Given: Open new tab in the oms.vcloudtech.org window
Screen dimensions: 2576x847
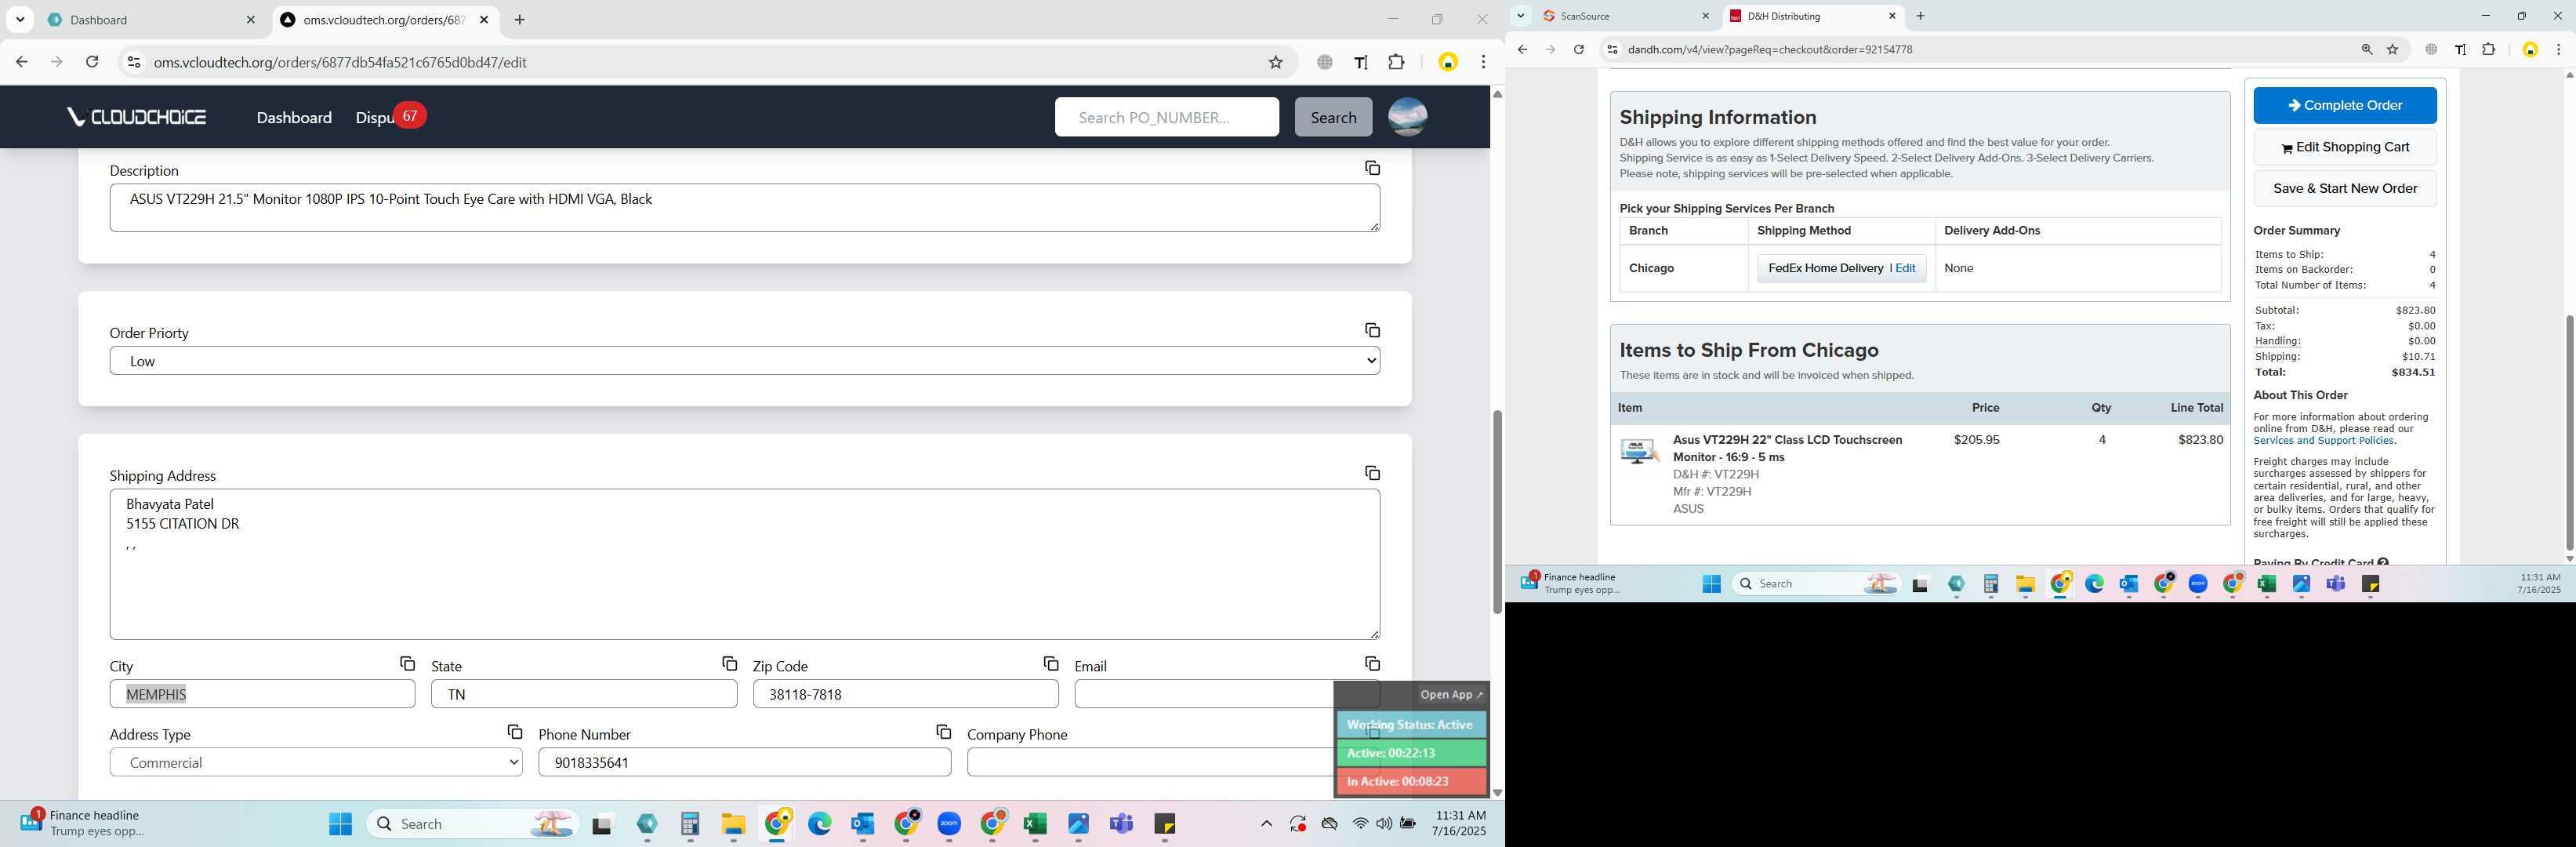Looking at the screenshot, I should pyautogui.click(x=520, y=20).
